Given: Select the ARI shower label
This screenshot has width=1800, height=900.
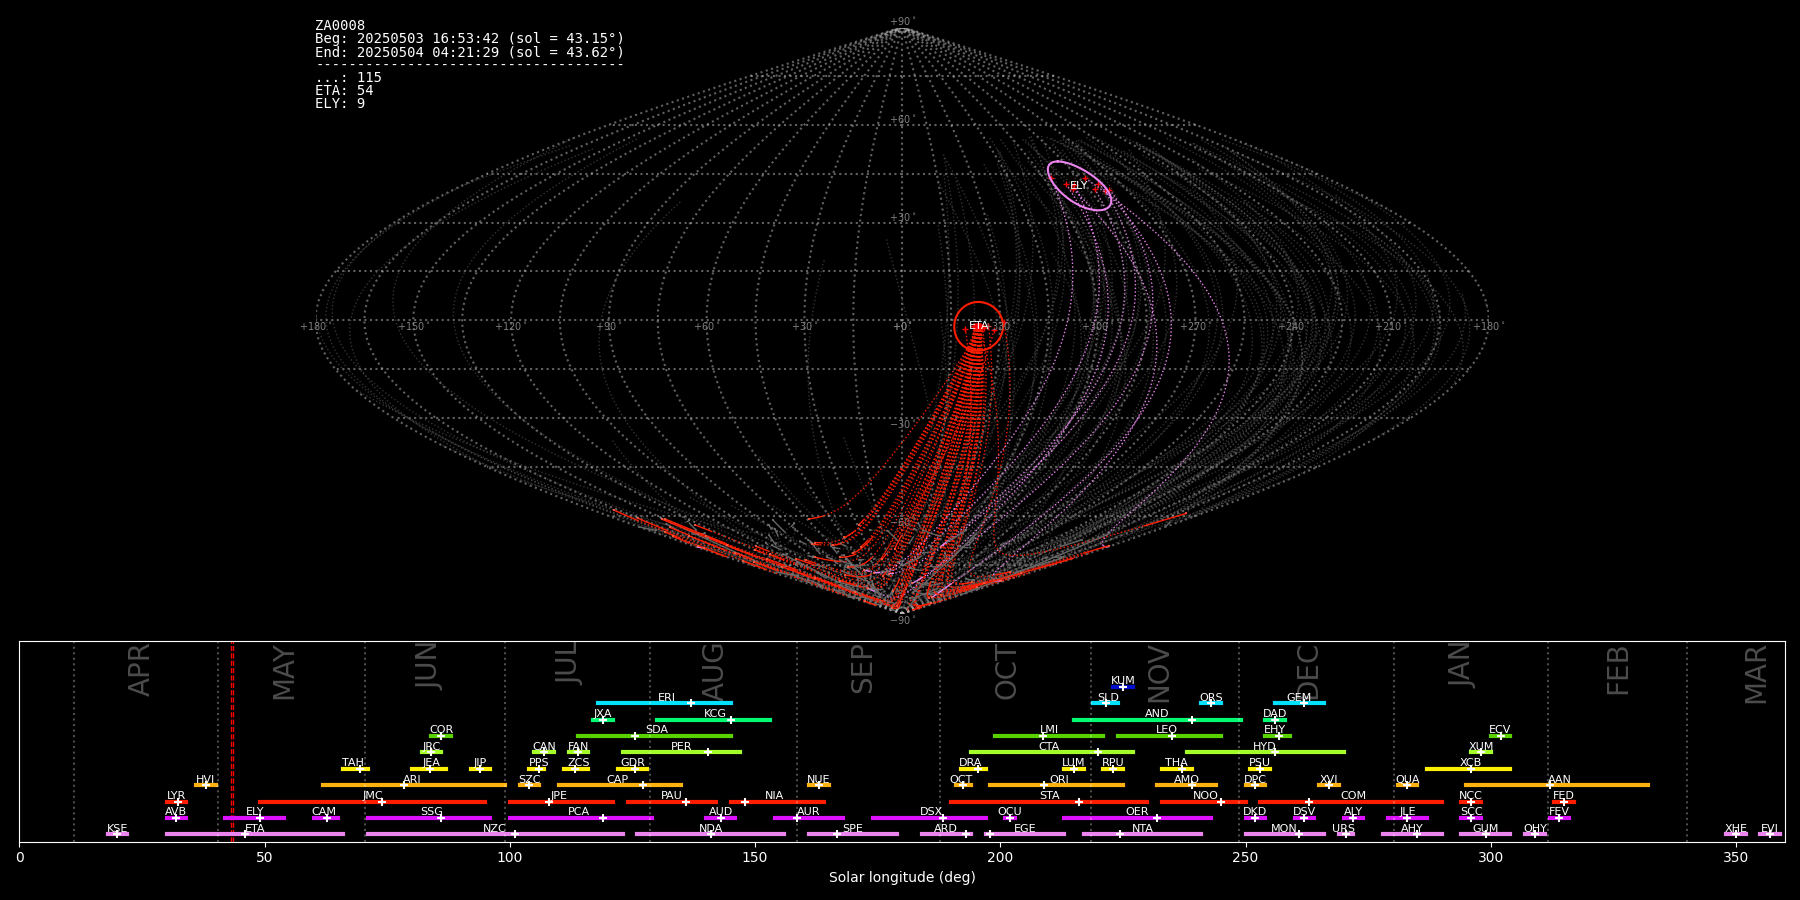Looking at the screenshot, I should (412, 780).
